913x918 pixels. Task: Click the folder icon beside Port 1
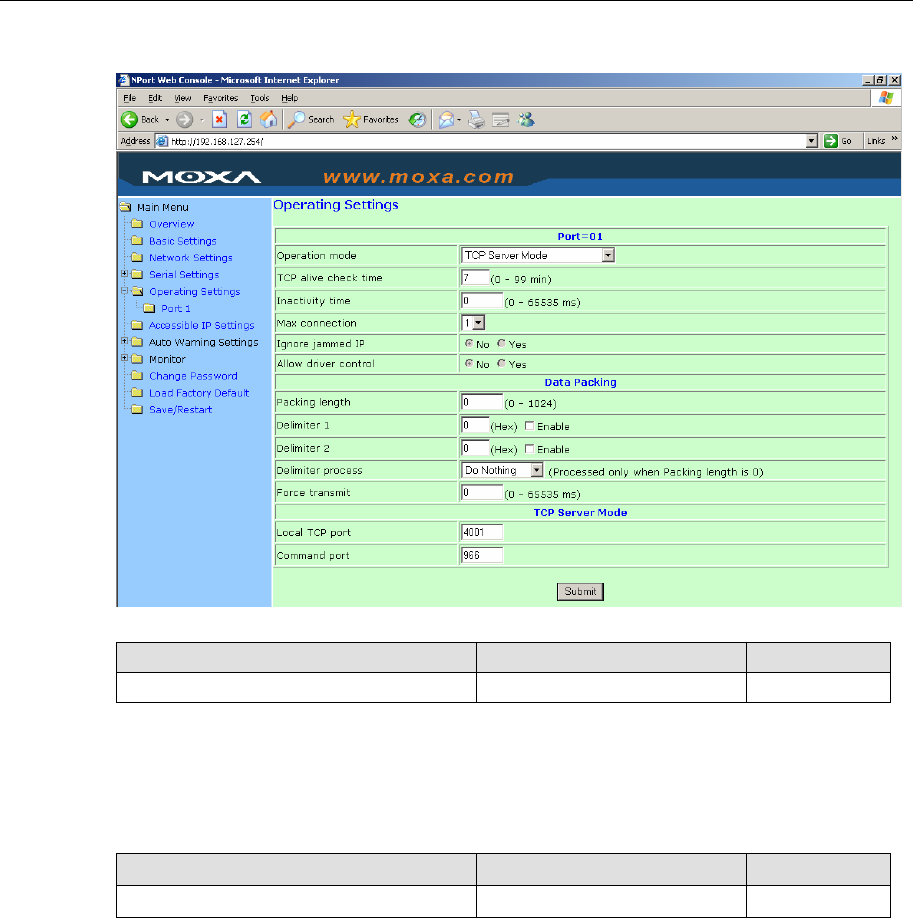point(149,308)
